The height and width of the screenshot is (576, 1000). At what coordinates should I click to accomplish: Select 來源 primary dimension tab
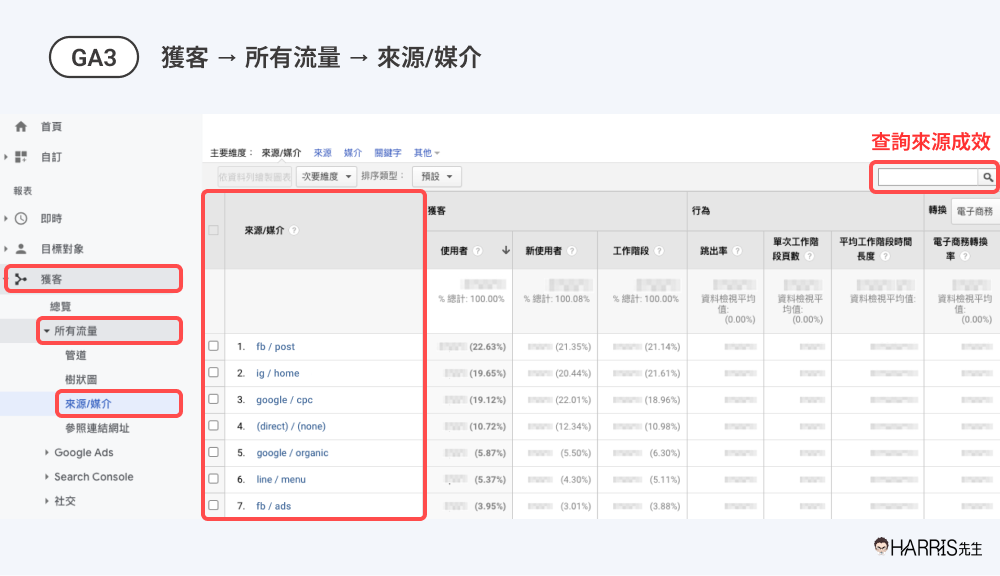tap(323, 153)
